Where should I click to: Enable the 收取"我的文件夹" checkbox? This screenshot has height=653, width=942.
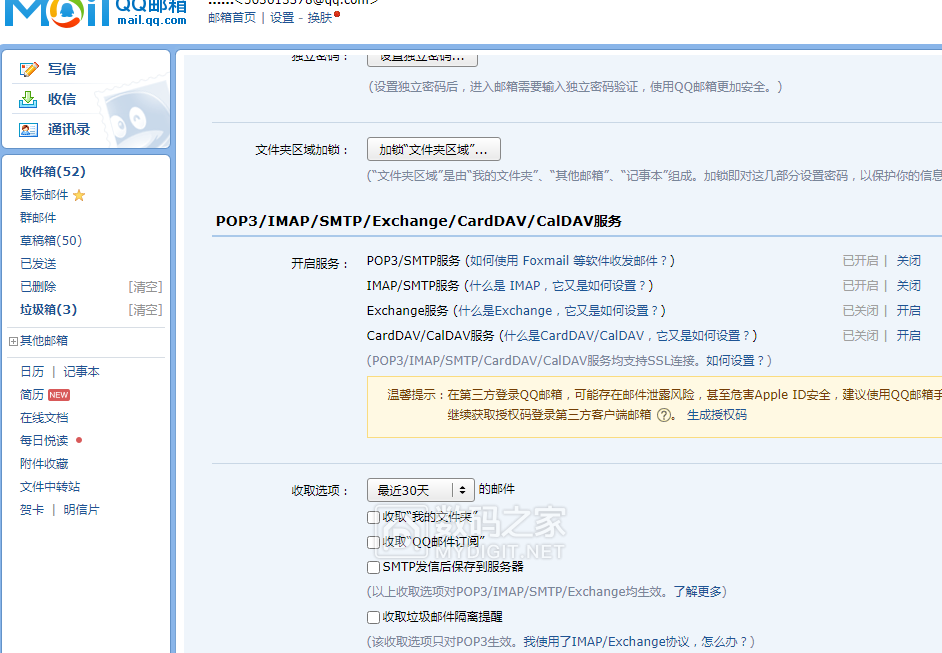(x=374, y=518)
